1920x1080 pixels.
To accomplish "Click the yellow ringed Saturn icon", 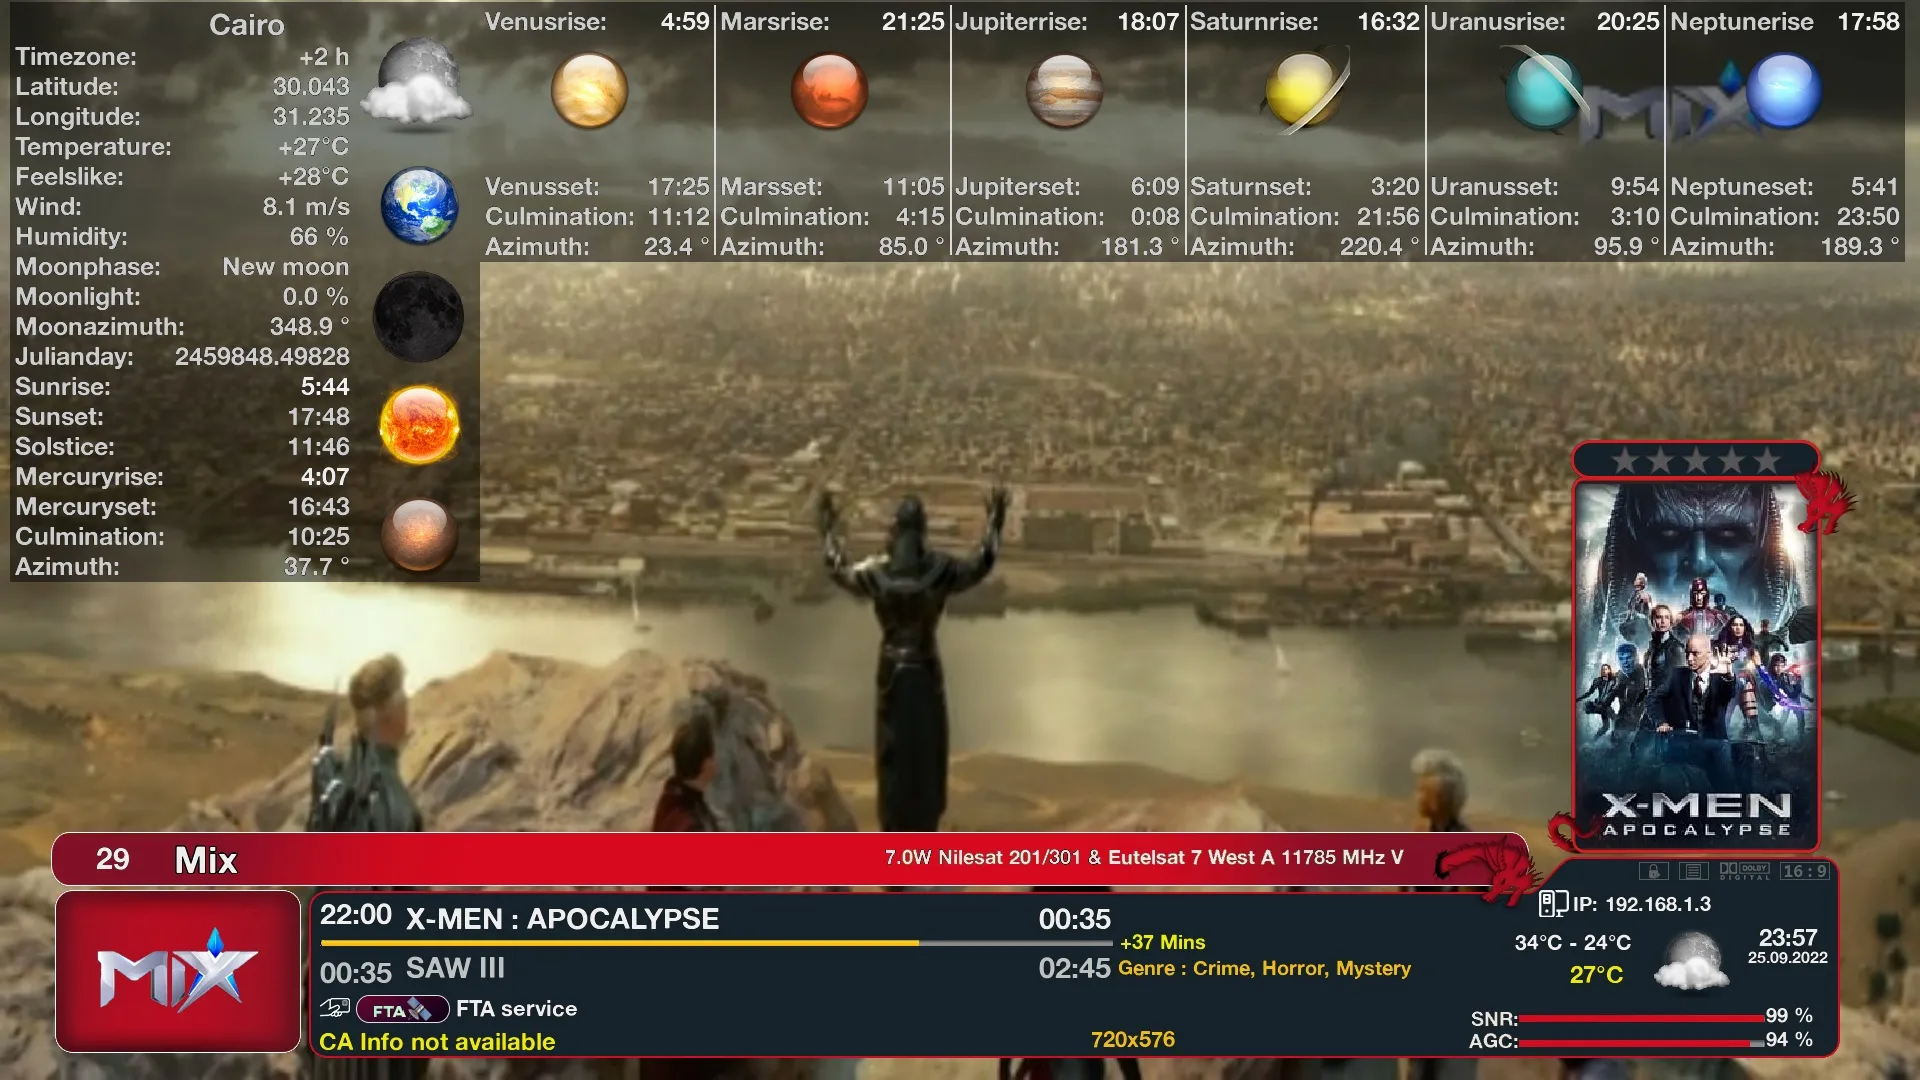I will (x=1305, y=91).
